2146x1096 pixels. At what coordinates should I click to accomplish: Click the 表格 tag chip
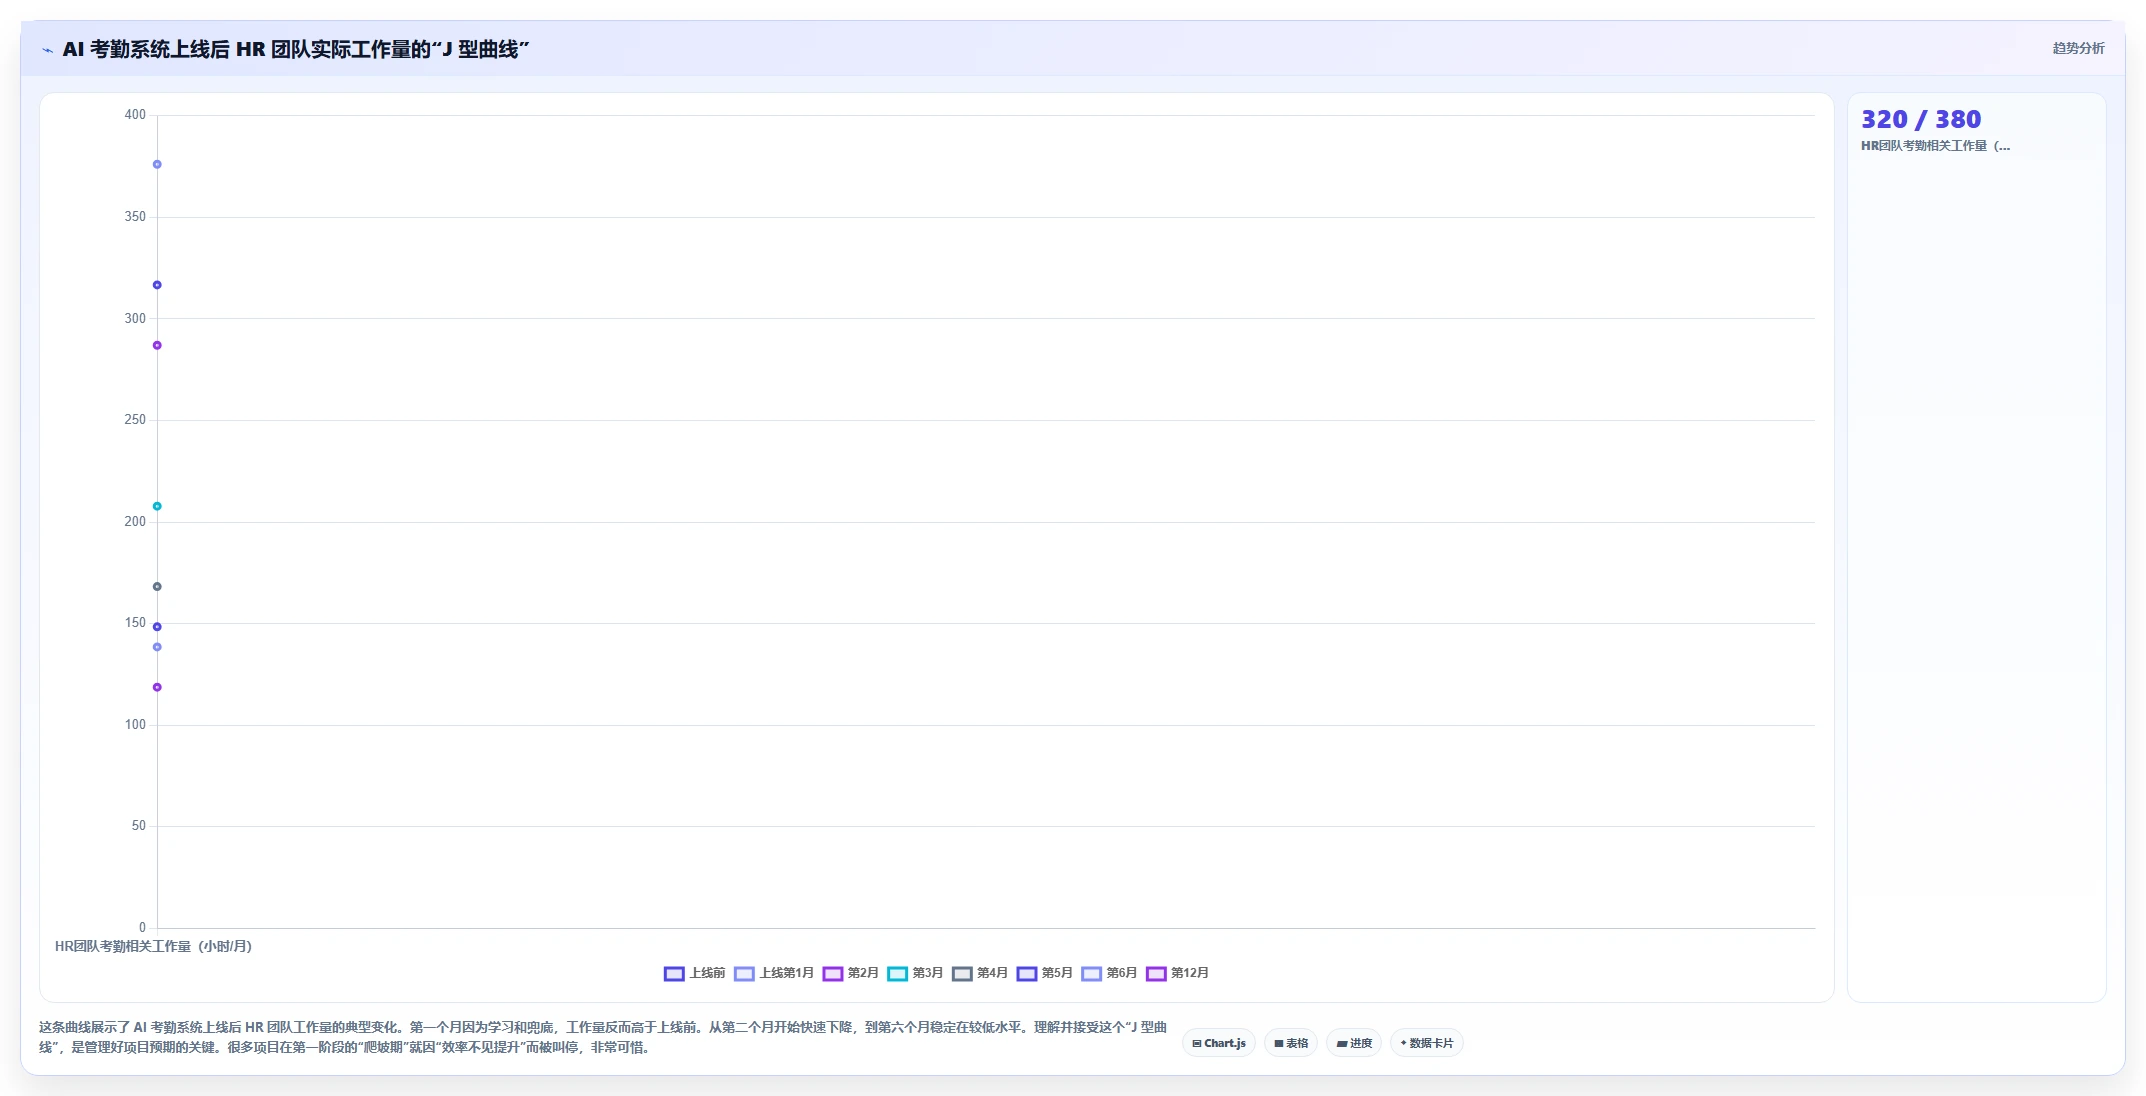(1291, 1043)
